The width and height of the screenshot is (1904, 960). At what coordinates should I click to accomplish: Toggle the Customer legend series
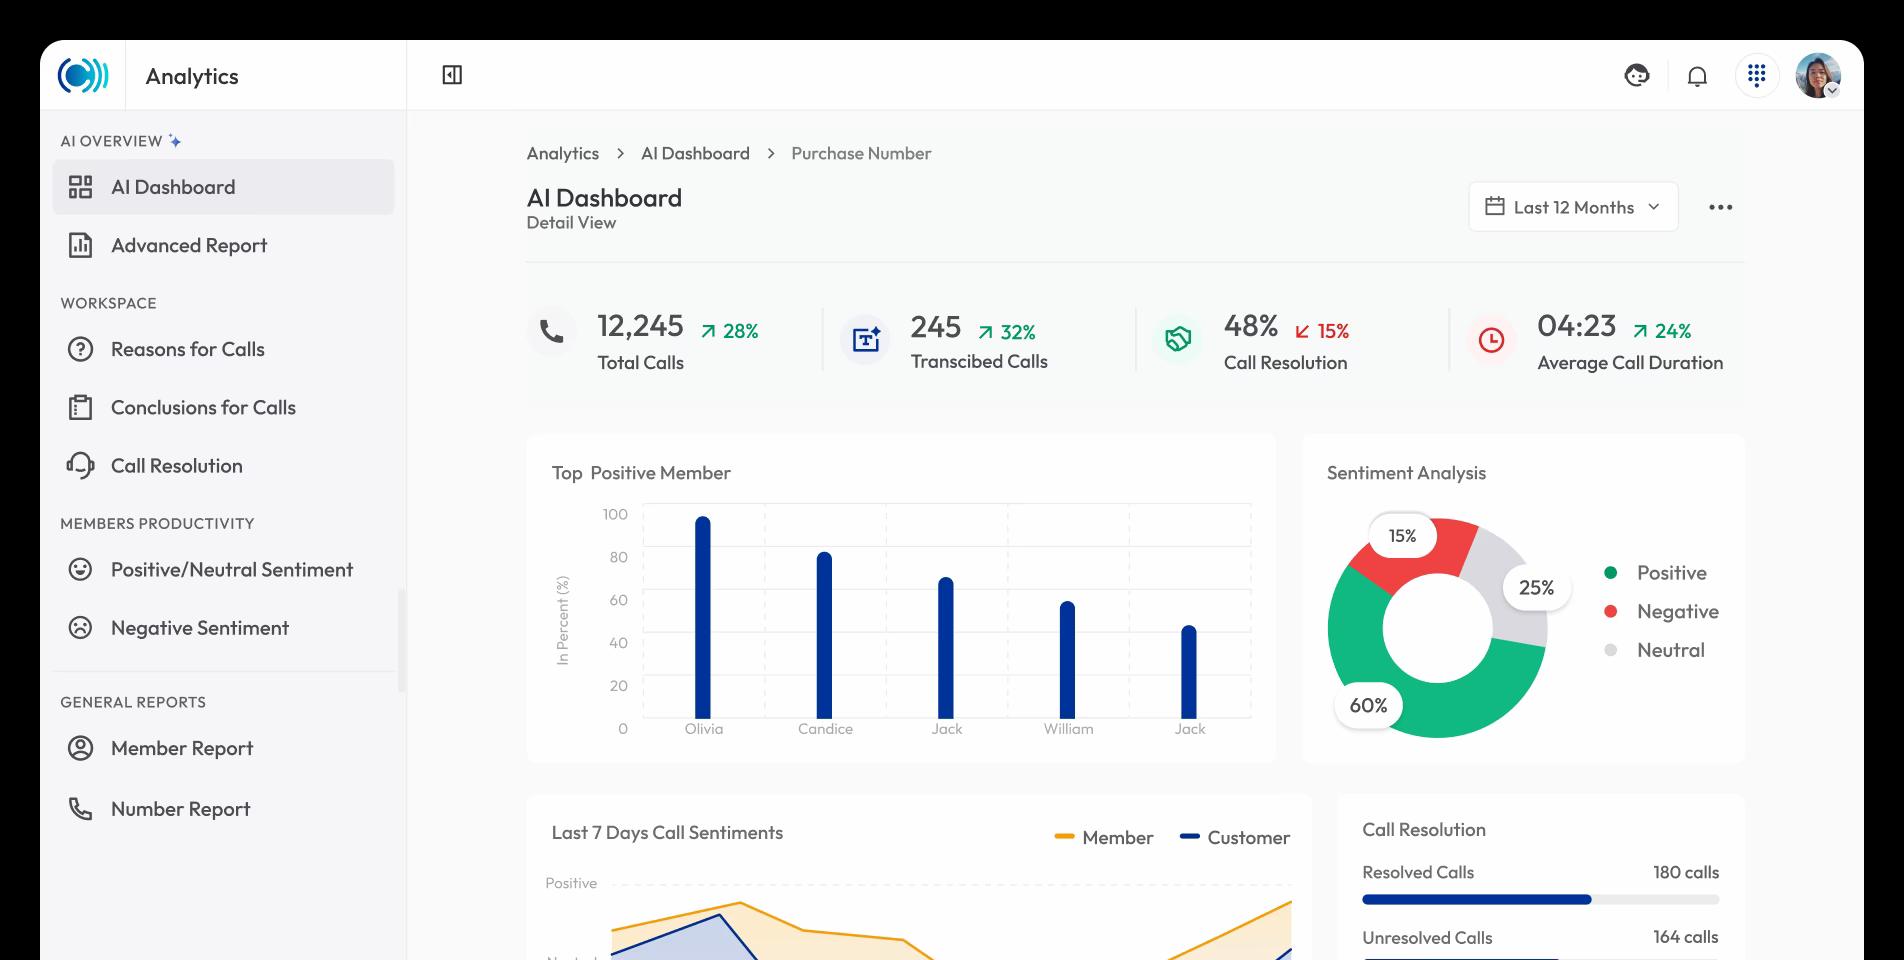click(1235, 837)
